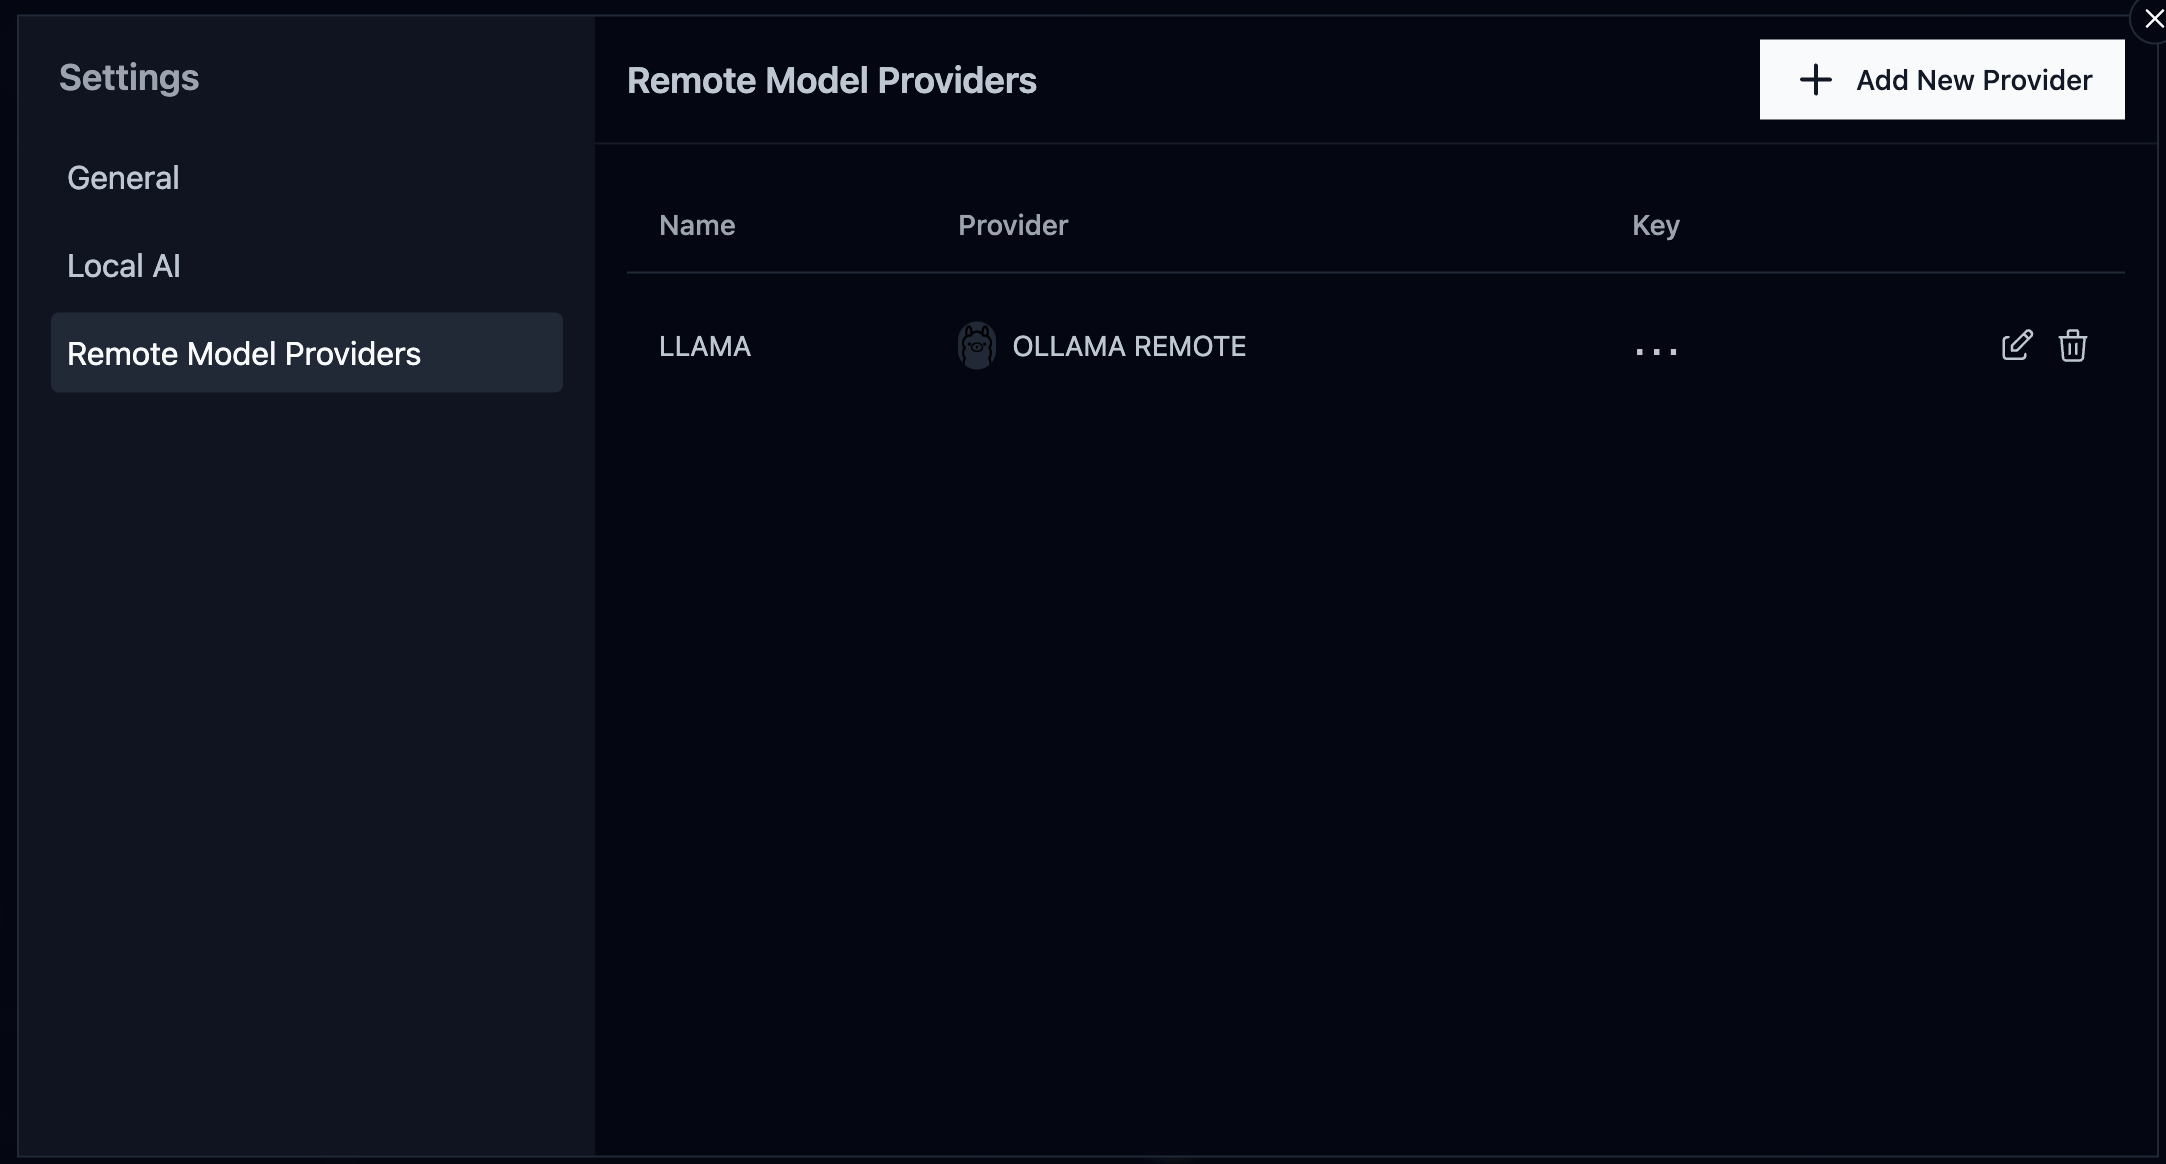Click the edit pencil icon for LLAMA
This screenshot has width=2166, height=1164.
(2016, 345)
